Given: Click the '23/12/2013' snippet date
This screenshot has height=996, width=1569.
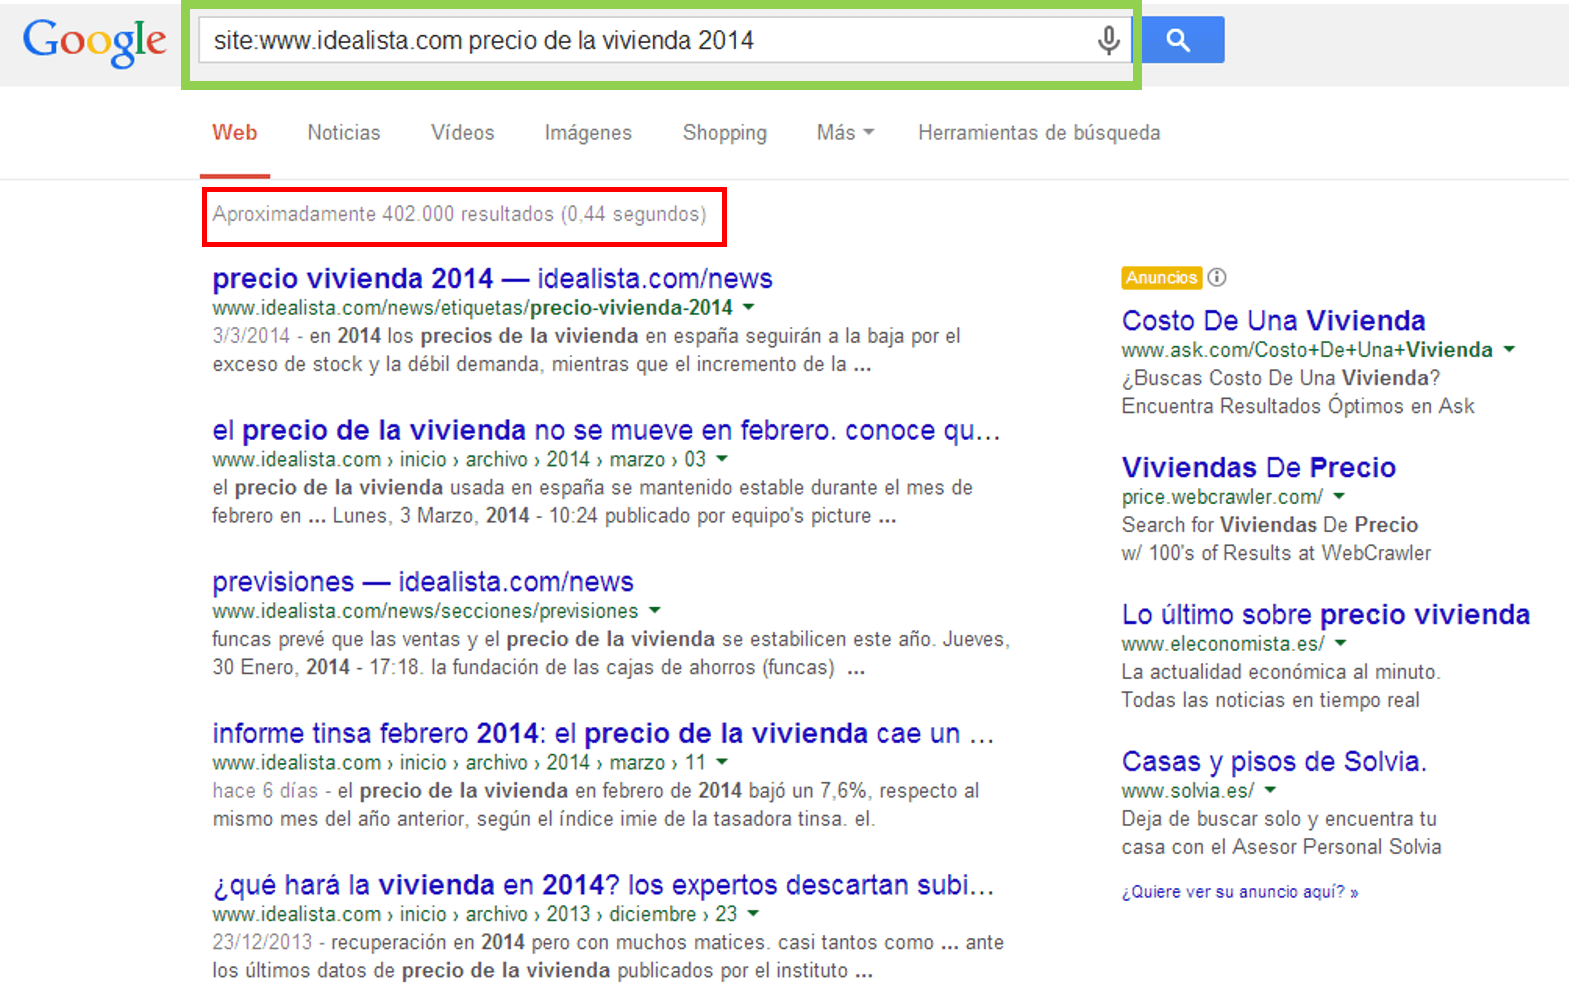Looking at the screenshot, I should pyautogui.click(x=262, y=943).
